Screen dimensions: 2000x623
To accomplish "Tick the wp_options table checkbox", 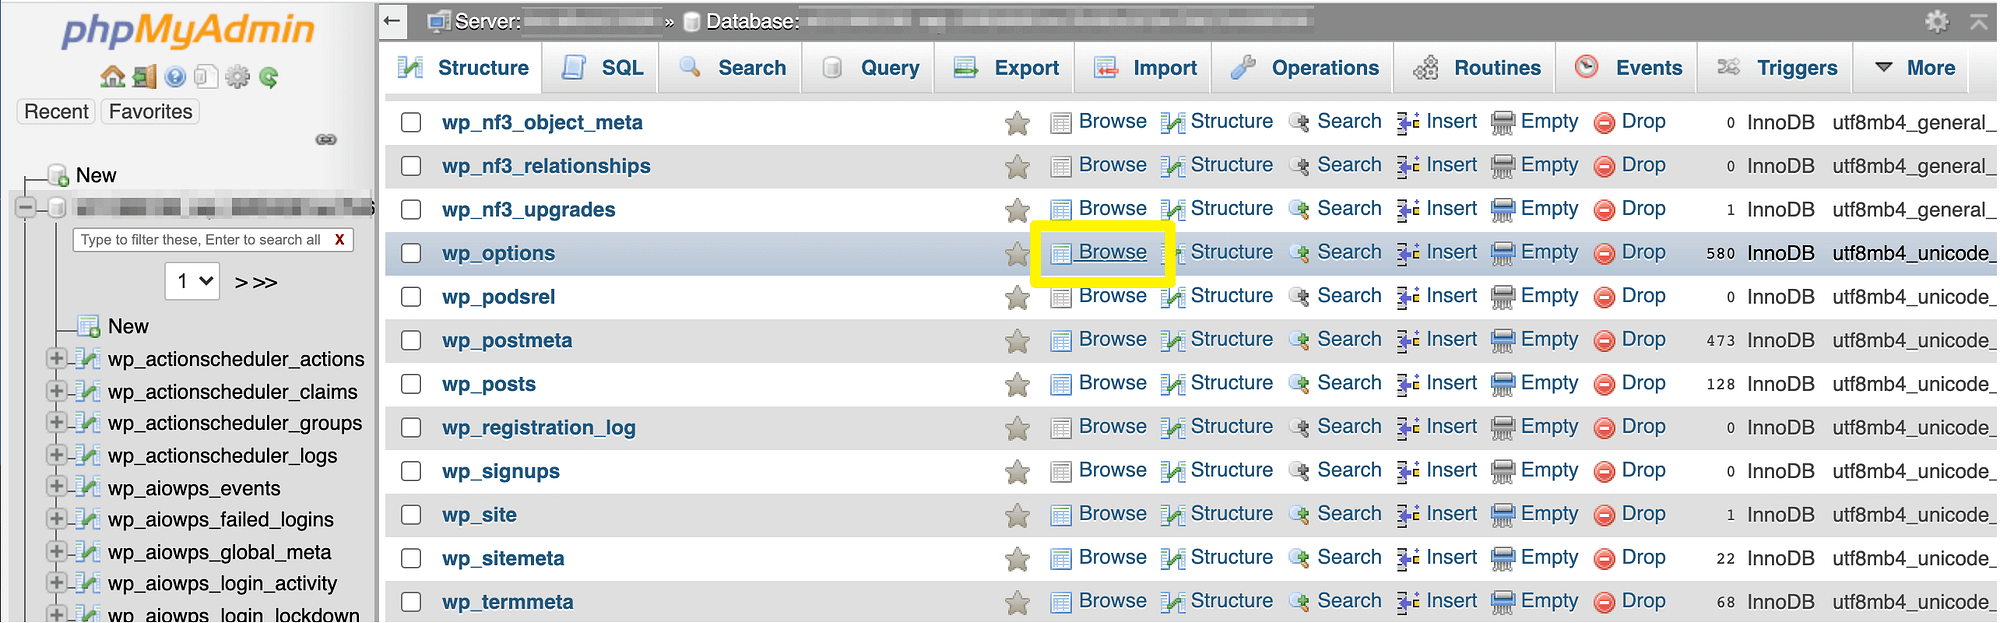I will 411,253.
